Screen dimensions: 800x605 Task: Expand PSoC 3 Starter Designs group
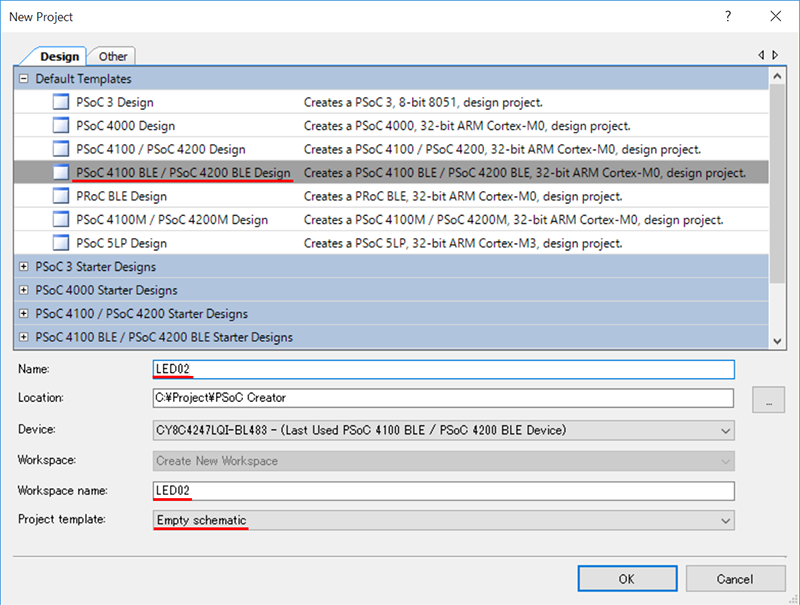23,266
